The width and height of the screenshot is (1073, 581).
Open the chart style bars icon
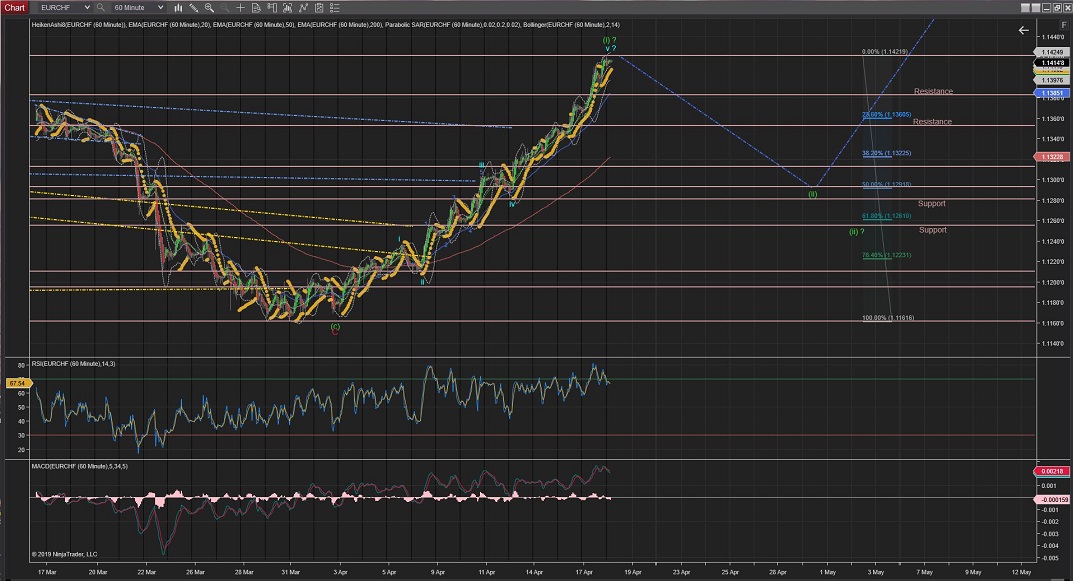point(178,7)
